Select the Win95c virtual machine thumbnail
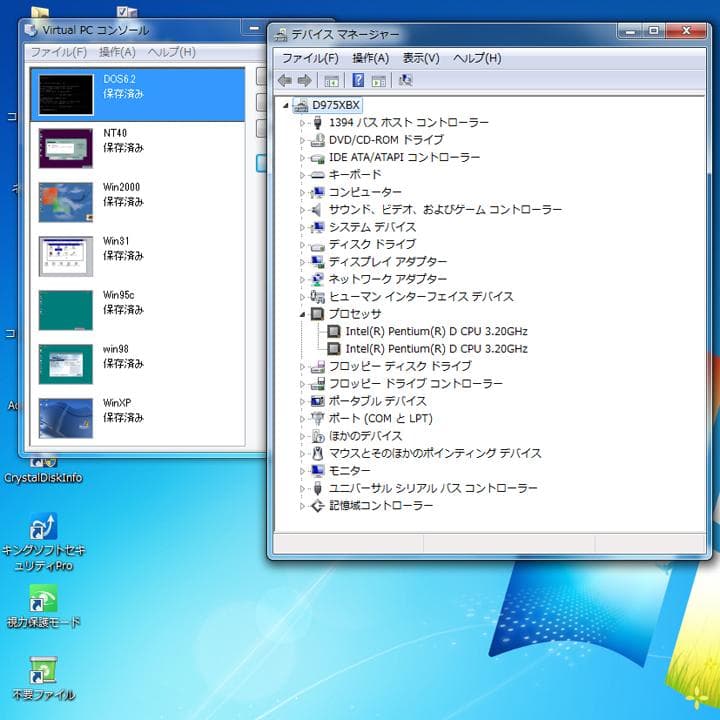 click(x=66, y=310)
